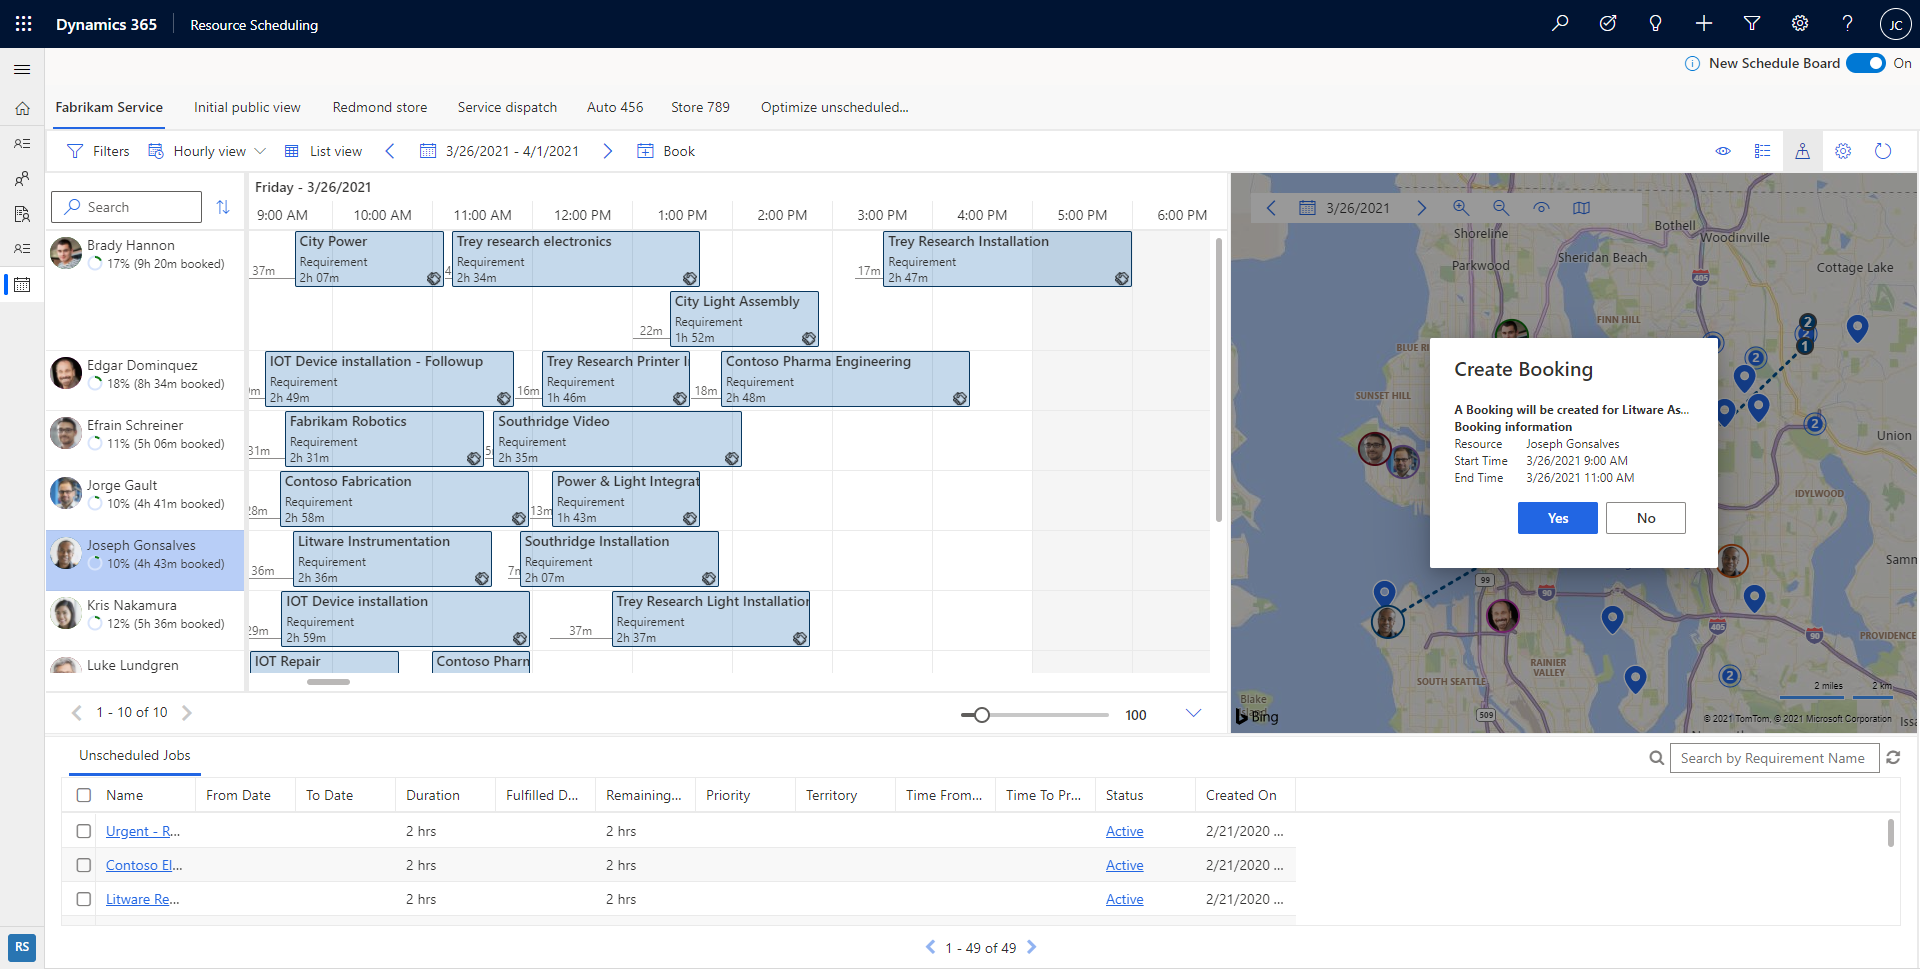
Task: Open board settings gear icon
Action: (x=1843, y=151)
